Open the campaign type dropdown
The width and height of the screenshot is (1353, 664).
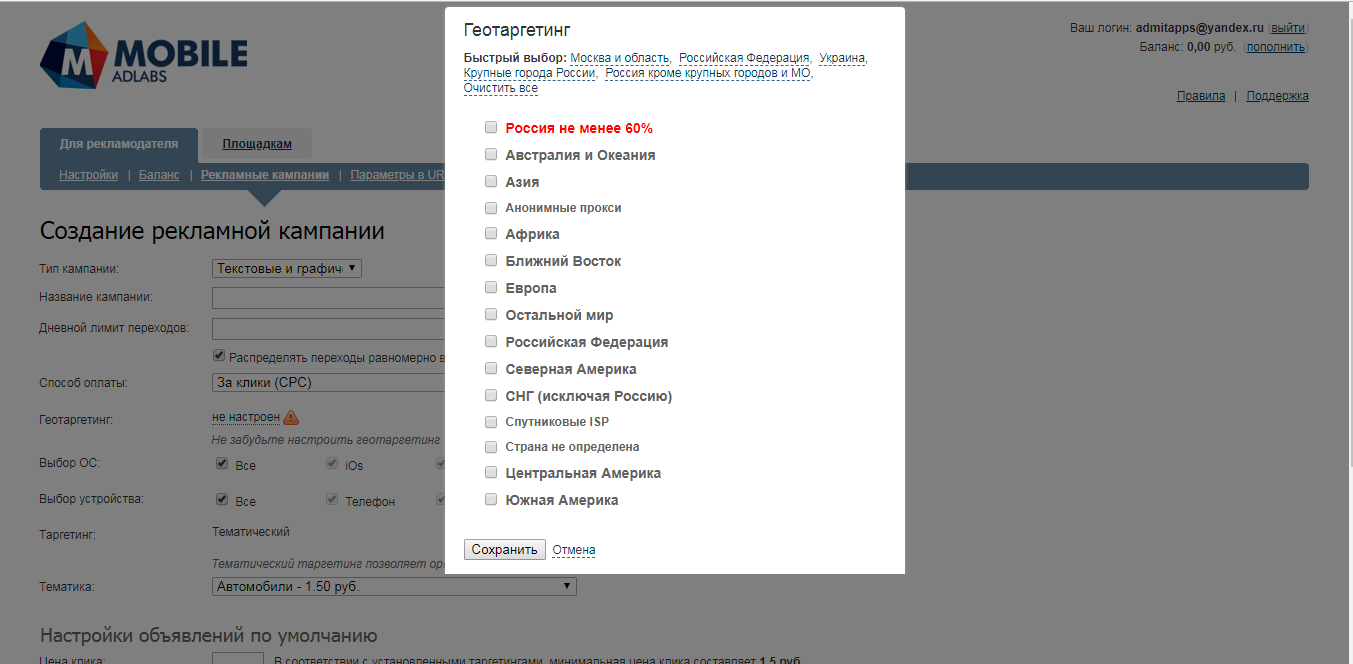[x=287, y=269]
